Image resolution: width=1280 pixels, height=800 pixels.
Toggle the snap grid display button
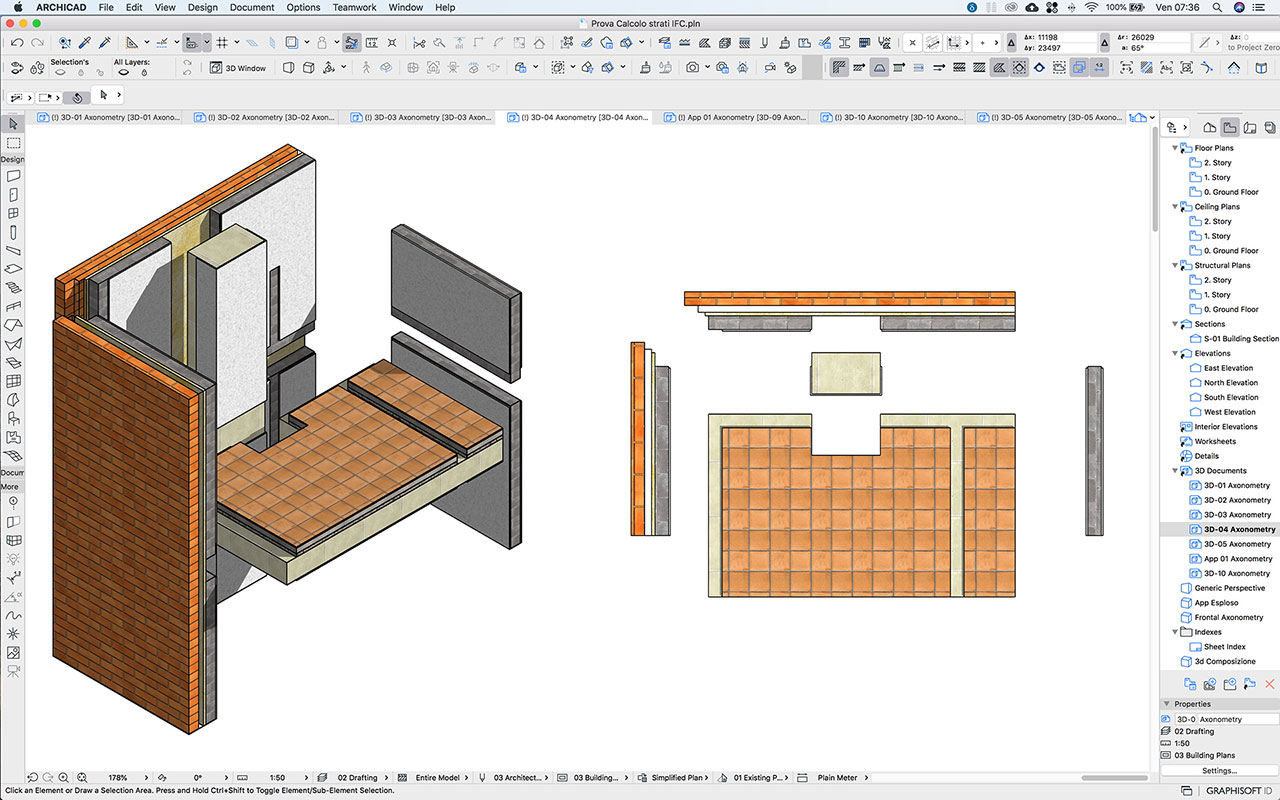pos(221,42)
